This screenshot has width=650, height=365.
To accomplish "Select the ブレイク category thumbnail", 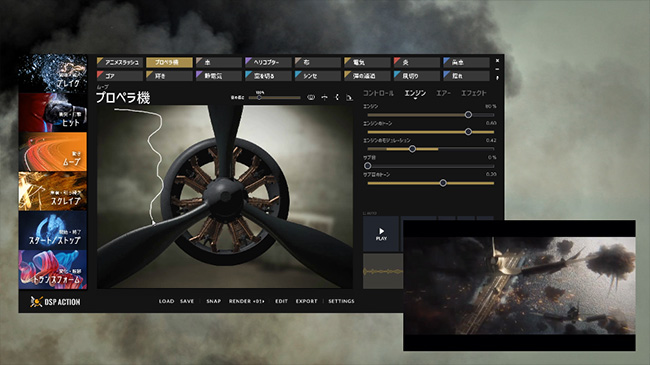I will [x=53, y=73].
